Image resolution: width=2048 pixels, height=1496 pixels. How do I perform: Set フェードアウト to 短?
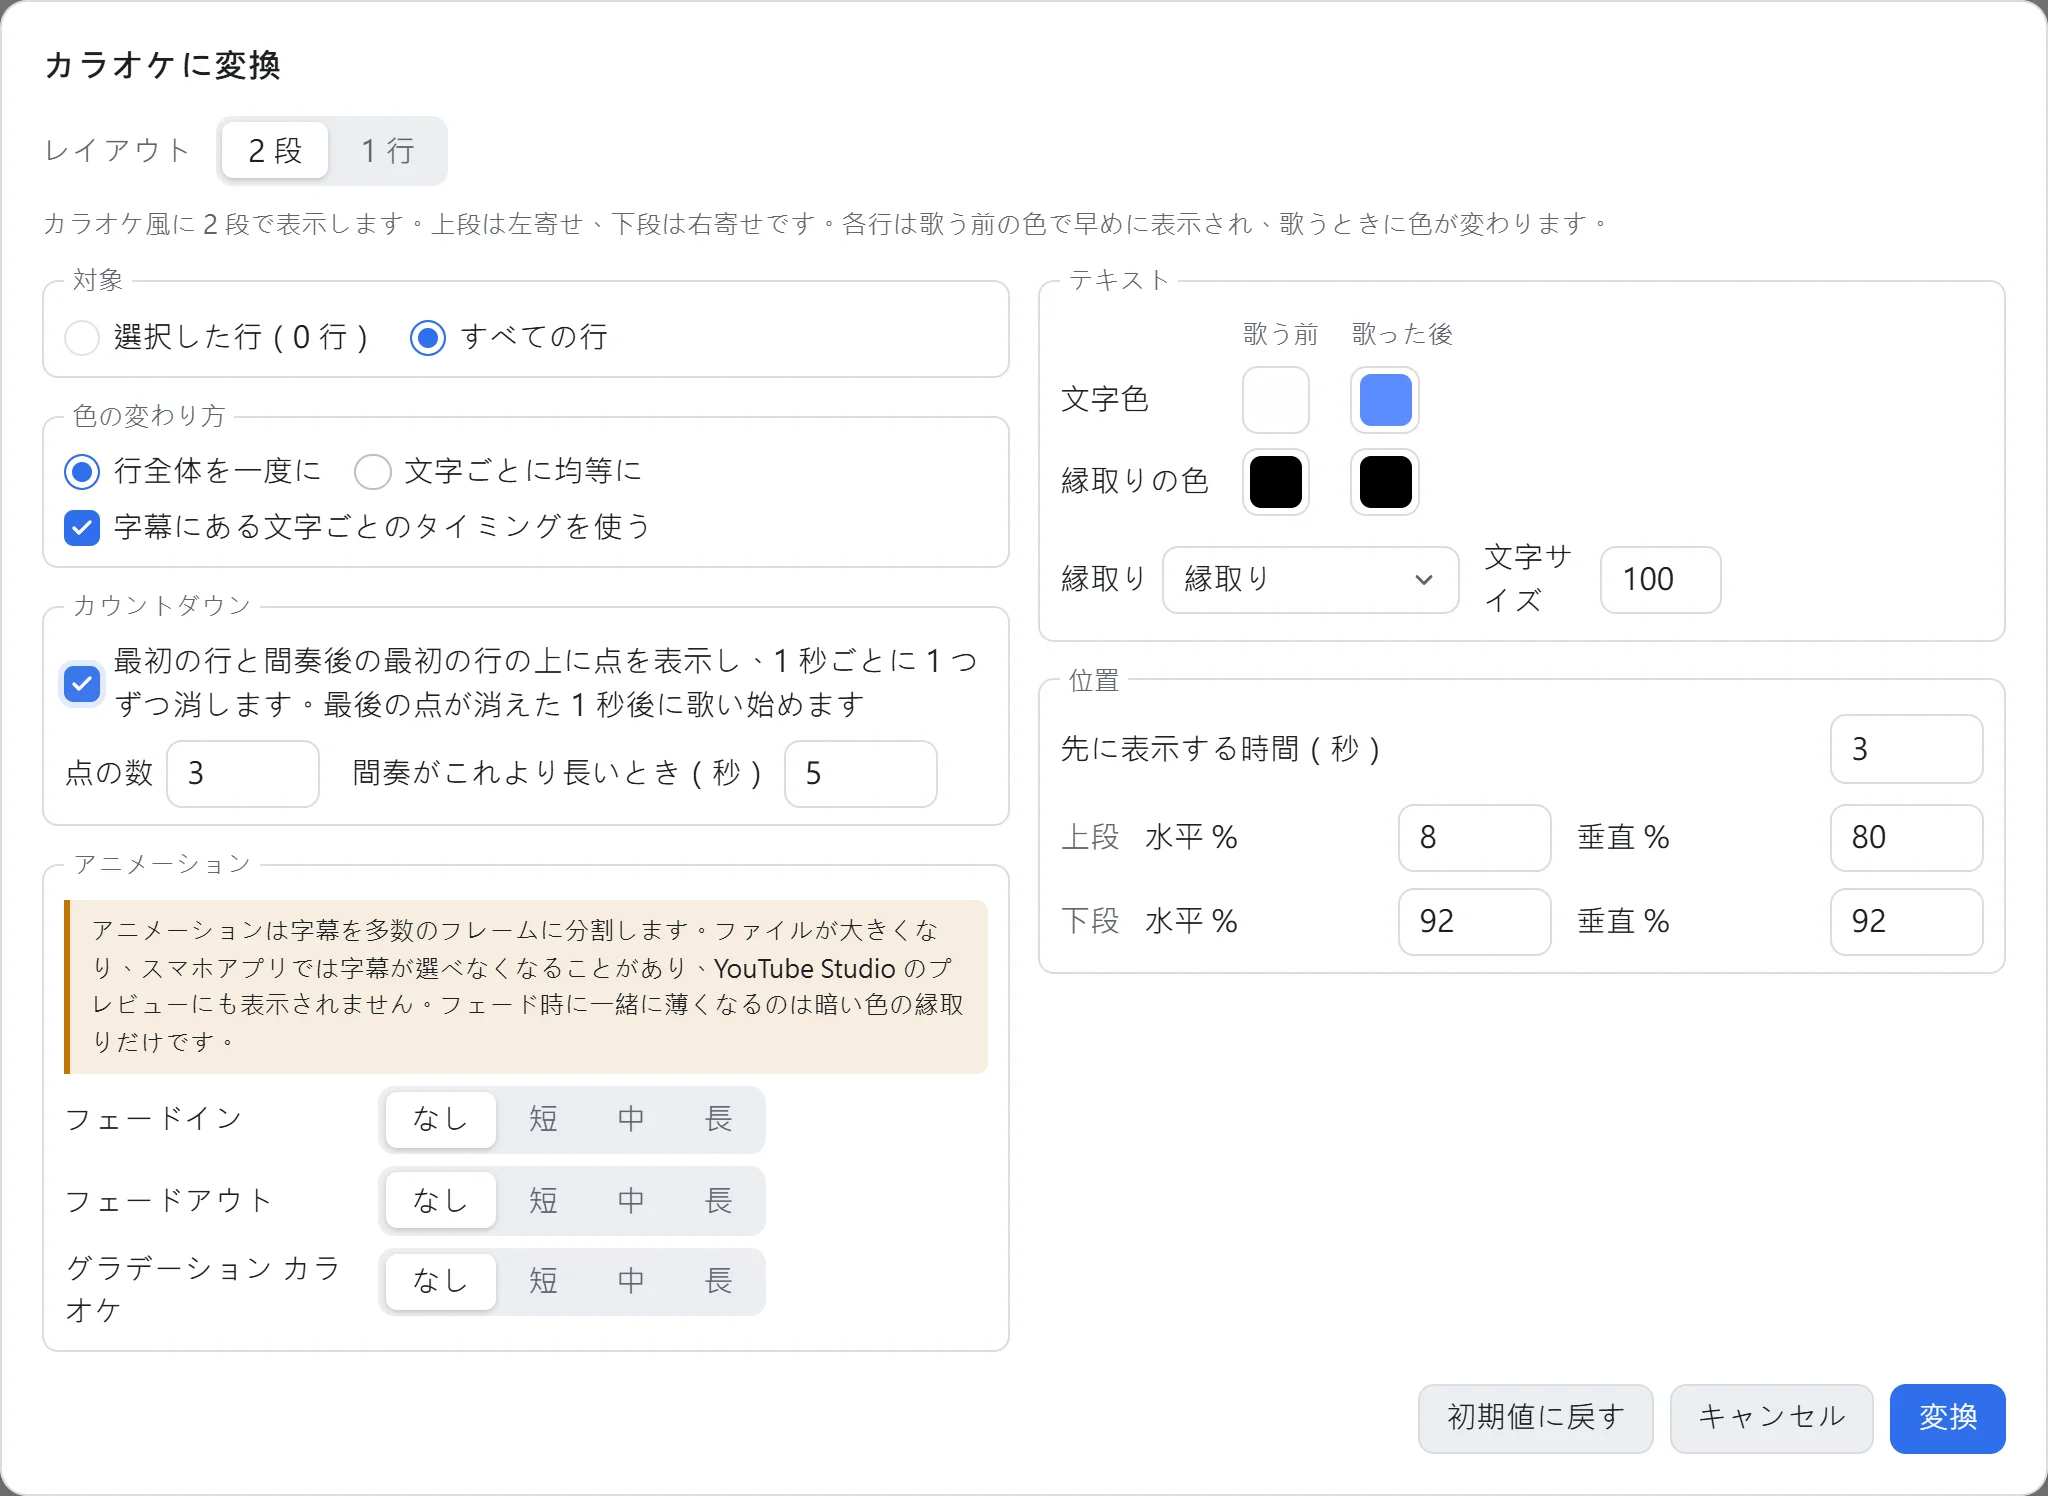coord(543,1200)
